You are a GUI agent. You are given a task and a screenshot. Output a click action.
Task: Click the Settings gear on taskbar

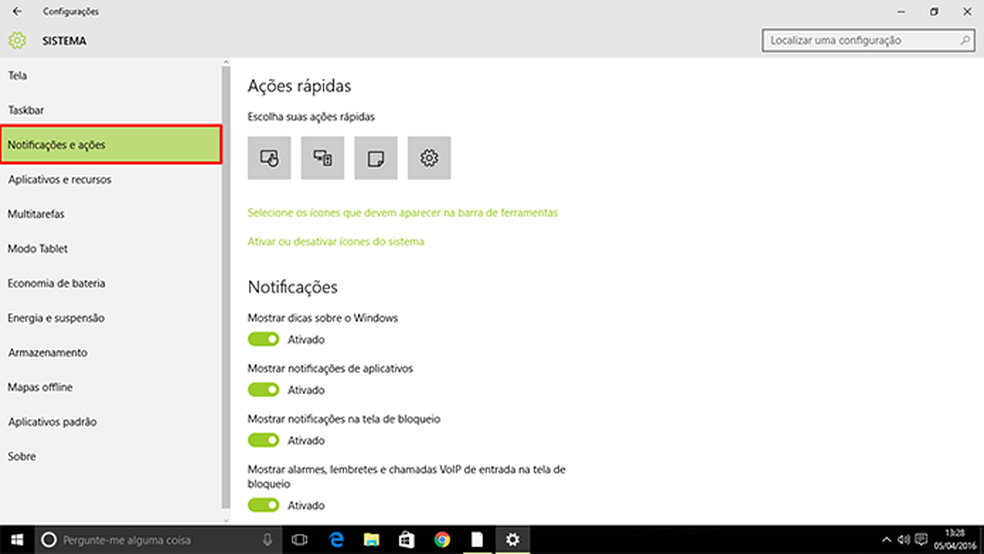[513, 540]
